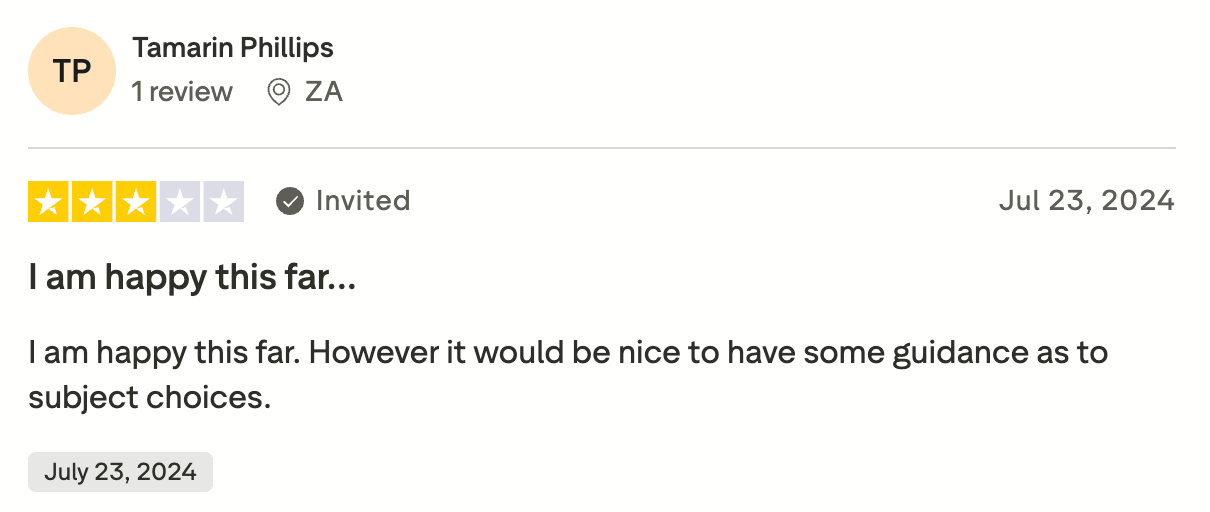Click the ZA country label
Screen dimensions: 1210x512
(x=324, y=92)
